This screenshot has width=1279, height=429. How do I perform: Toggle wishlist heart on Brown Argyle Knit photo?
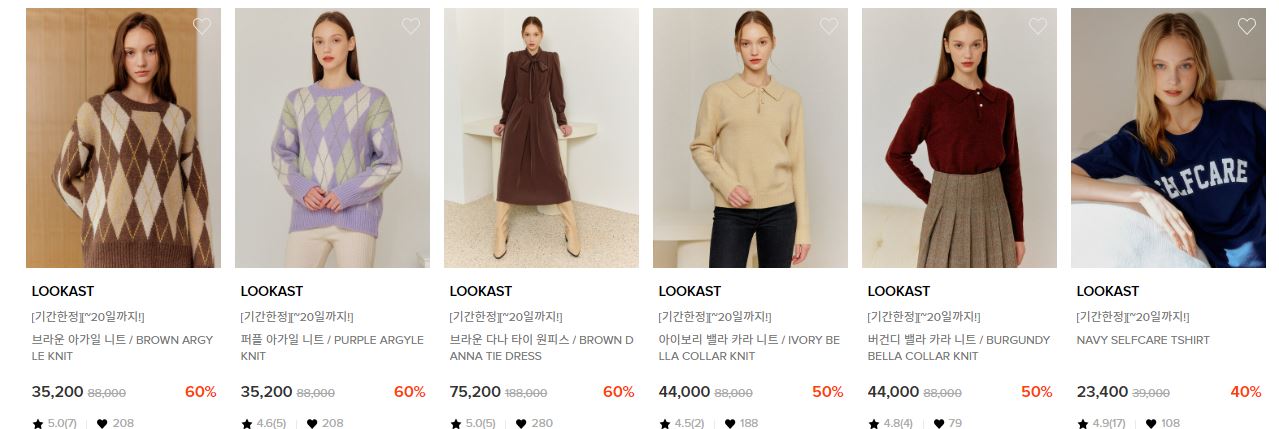(x=202, y=26)
